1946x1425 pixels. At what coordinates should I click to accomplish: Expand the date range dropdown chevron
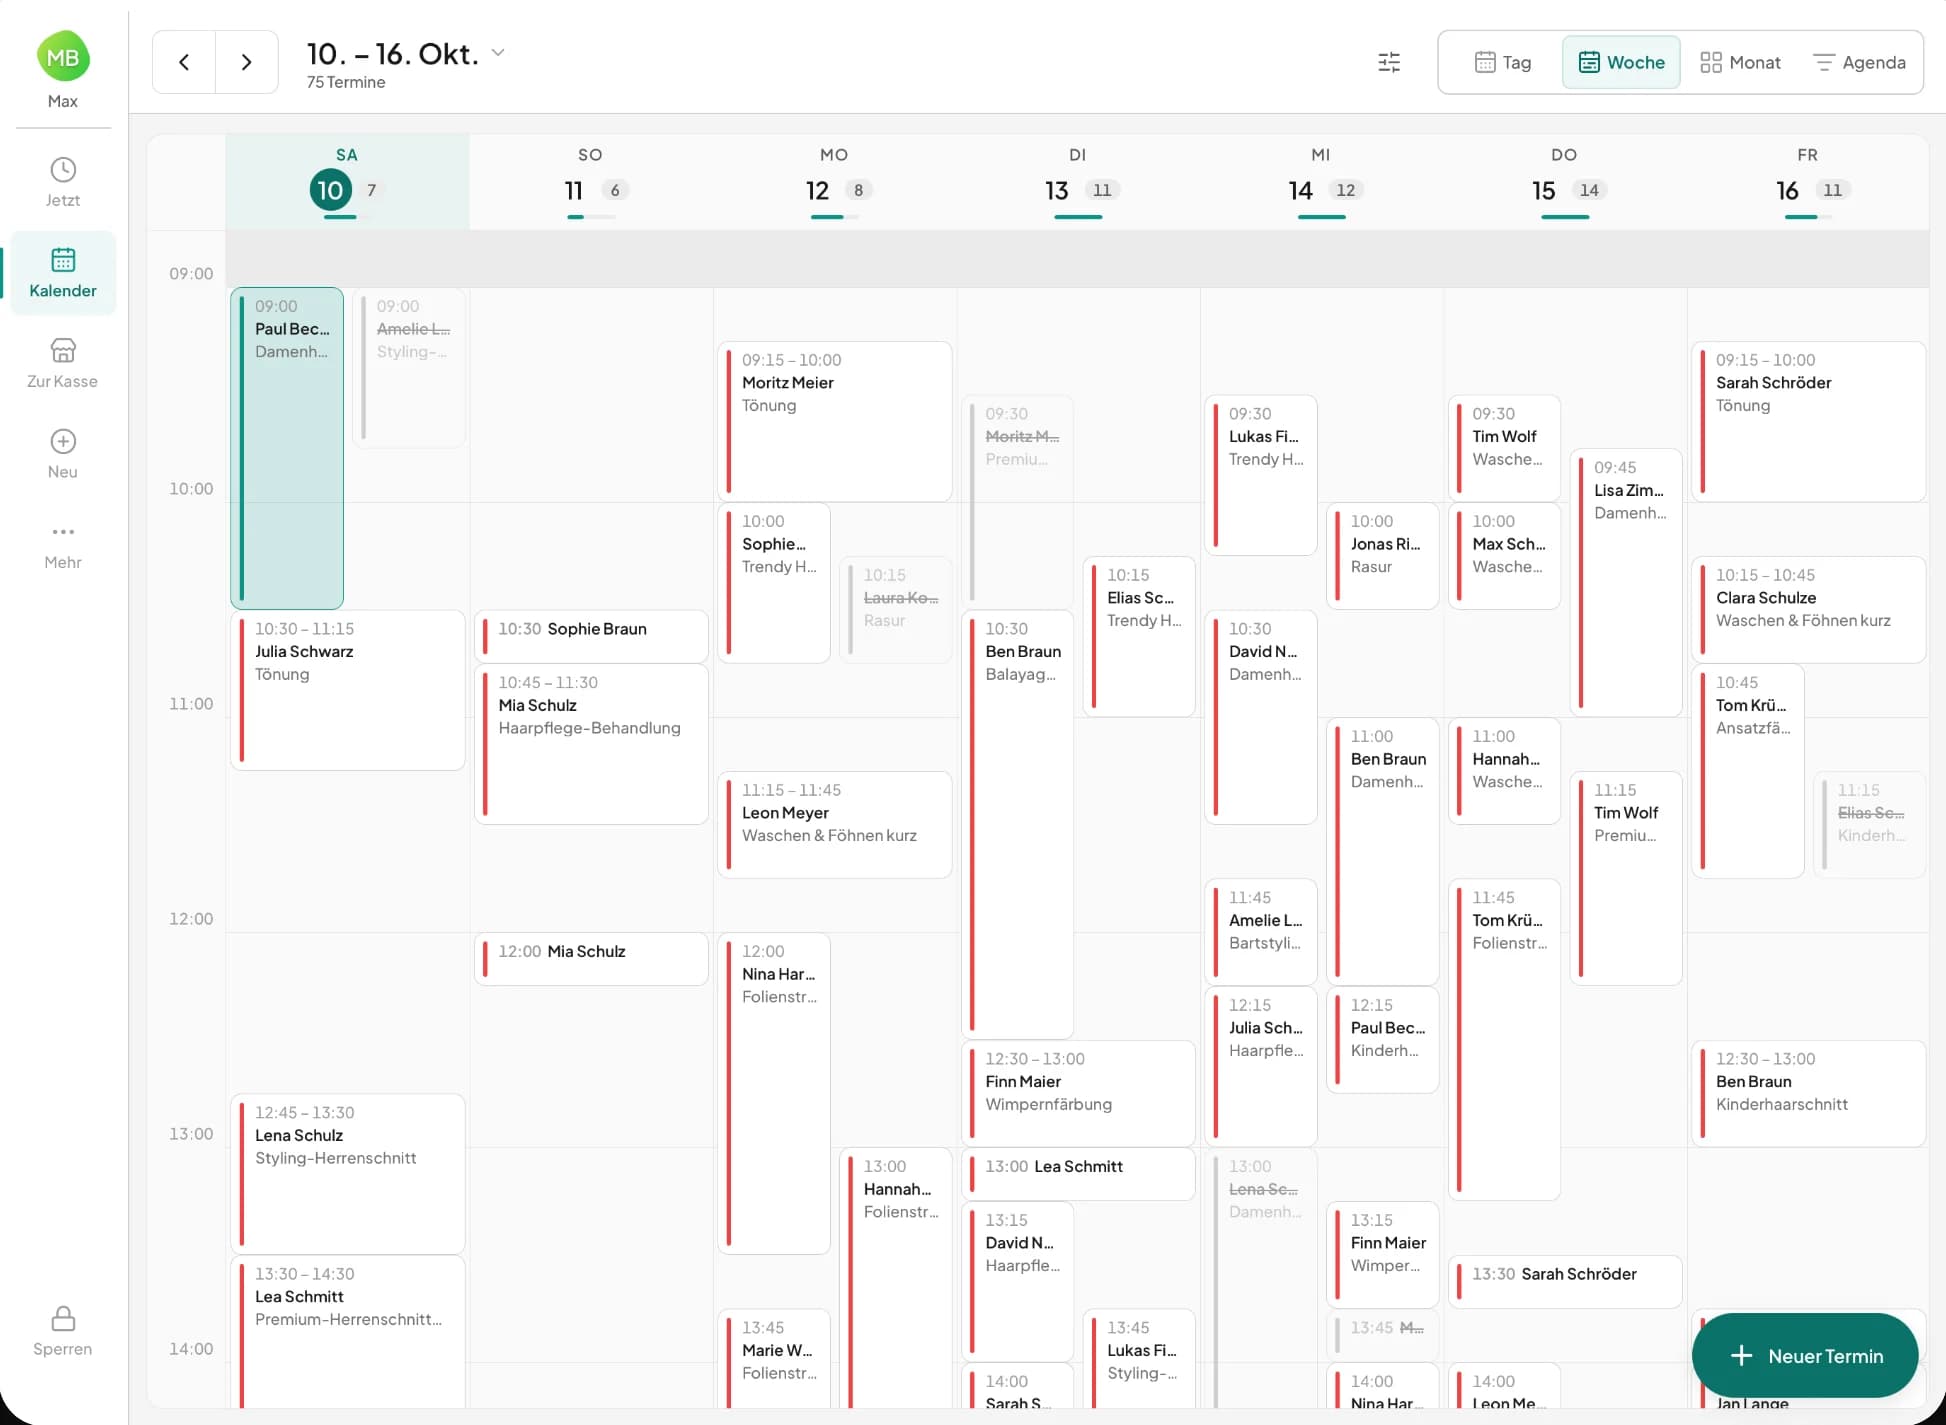(498, 53)
